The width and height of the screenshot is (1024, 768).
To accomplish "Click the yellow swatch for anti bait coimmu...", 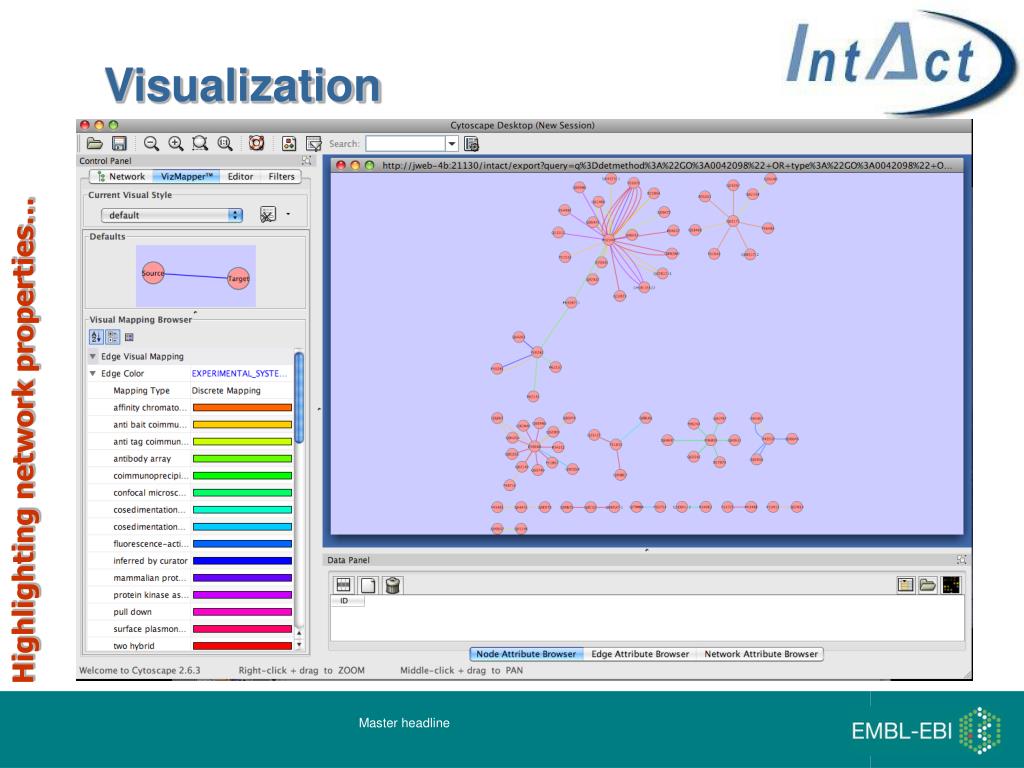I will [x=242, y=424].
